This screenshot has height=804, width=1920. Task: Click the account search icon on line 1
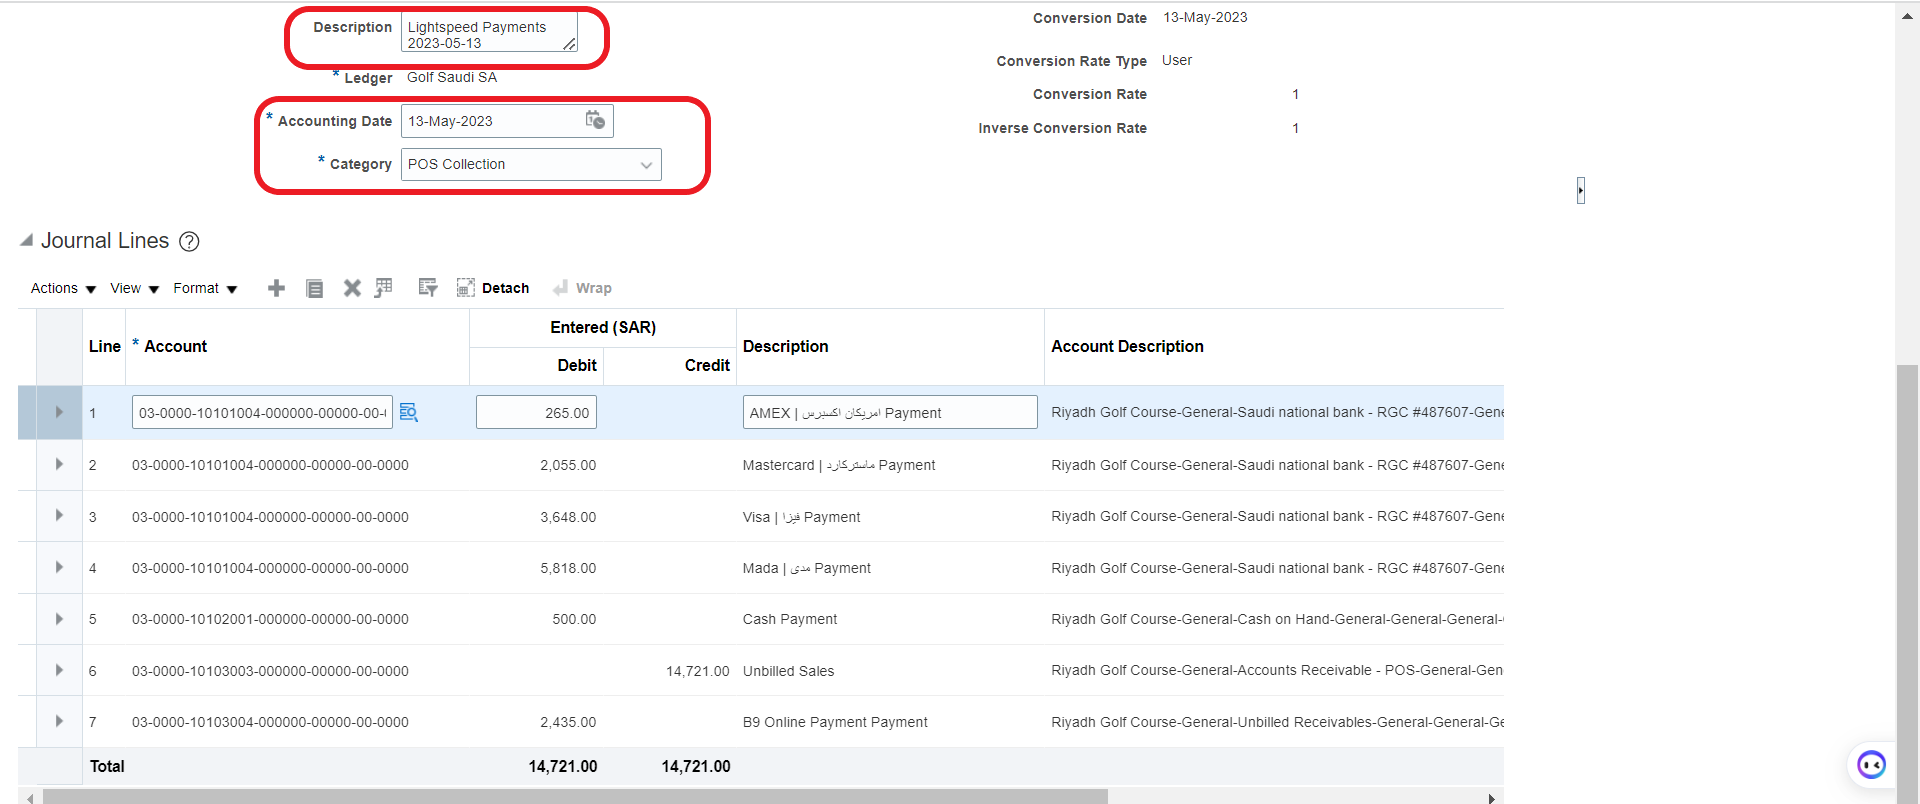408,412
